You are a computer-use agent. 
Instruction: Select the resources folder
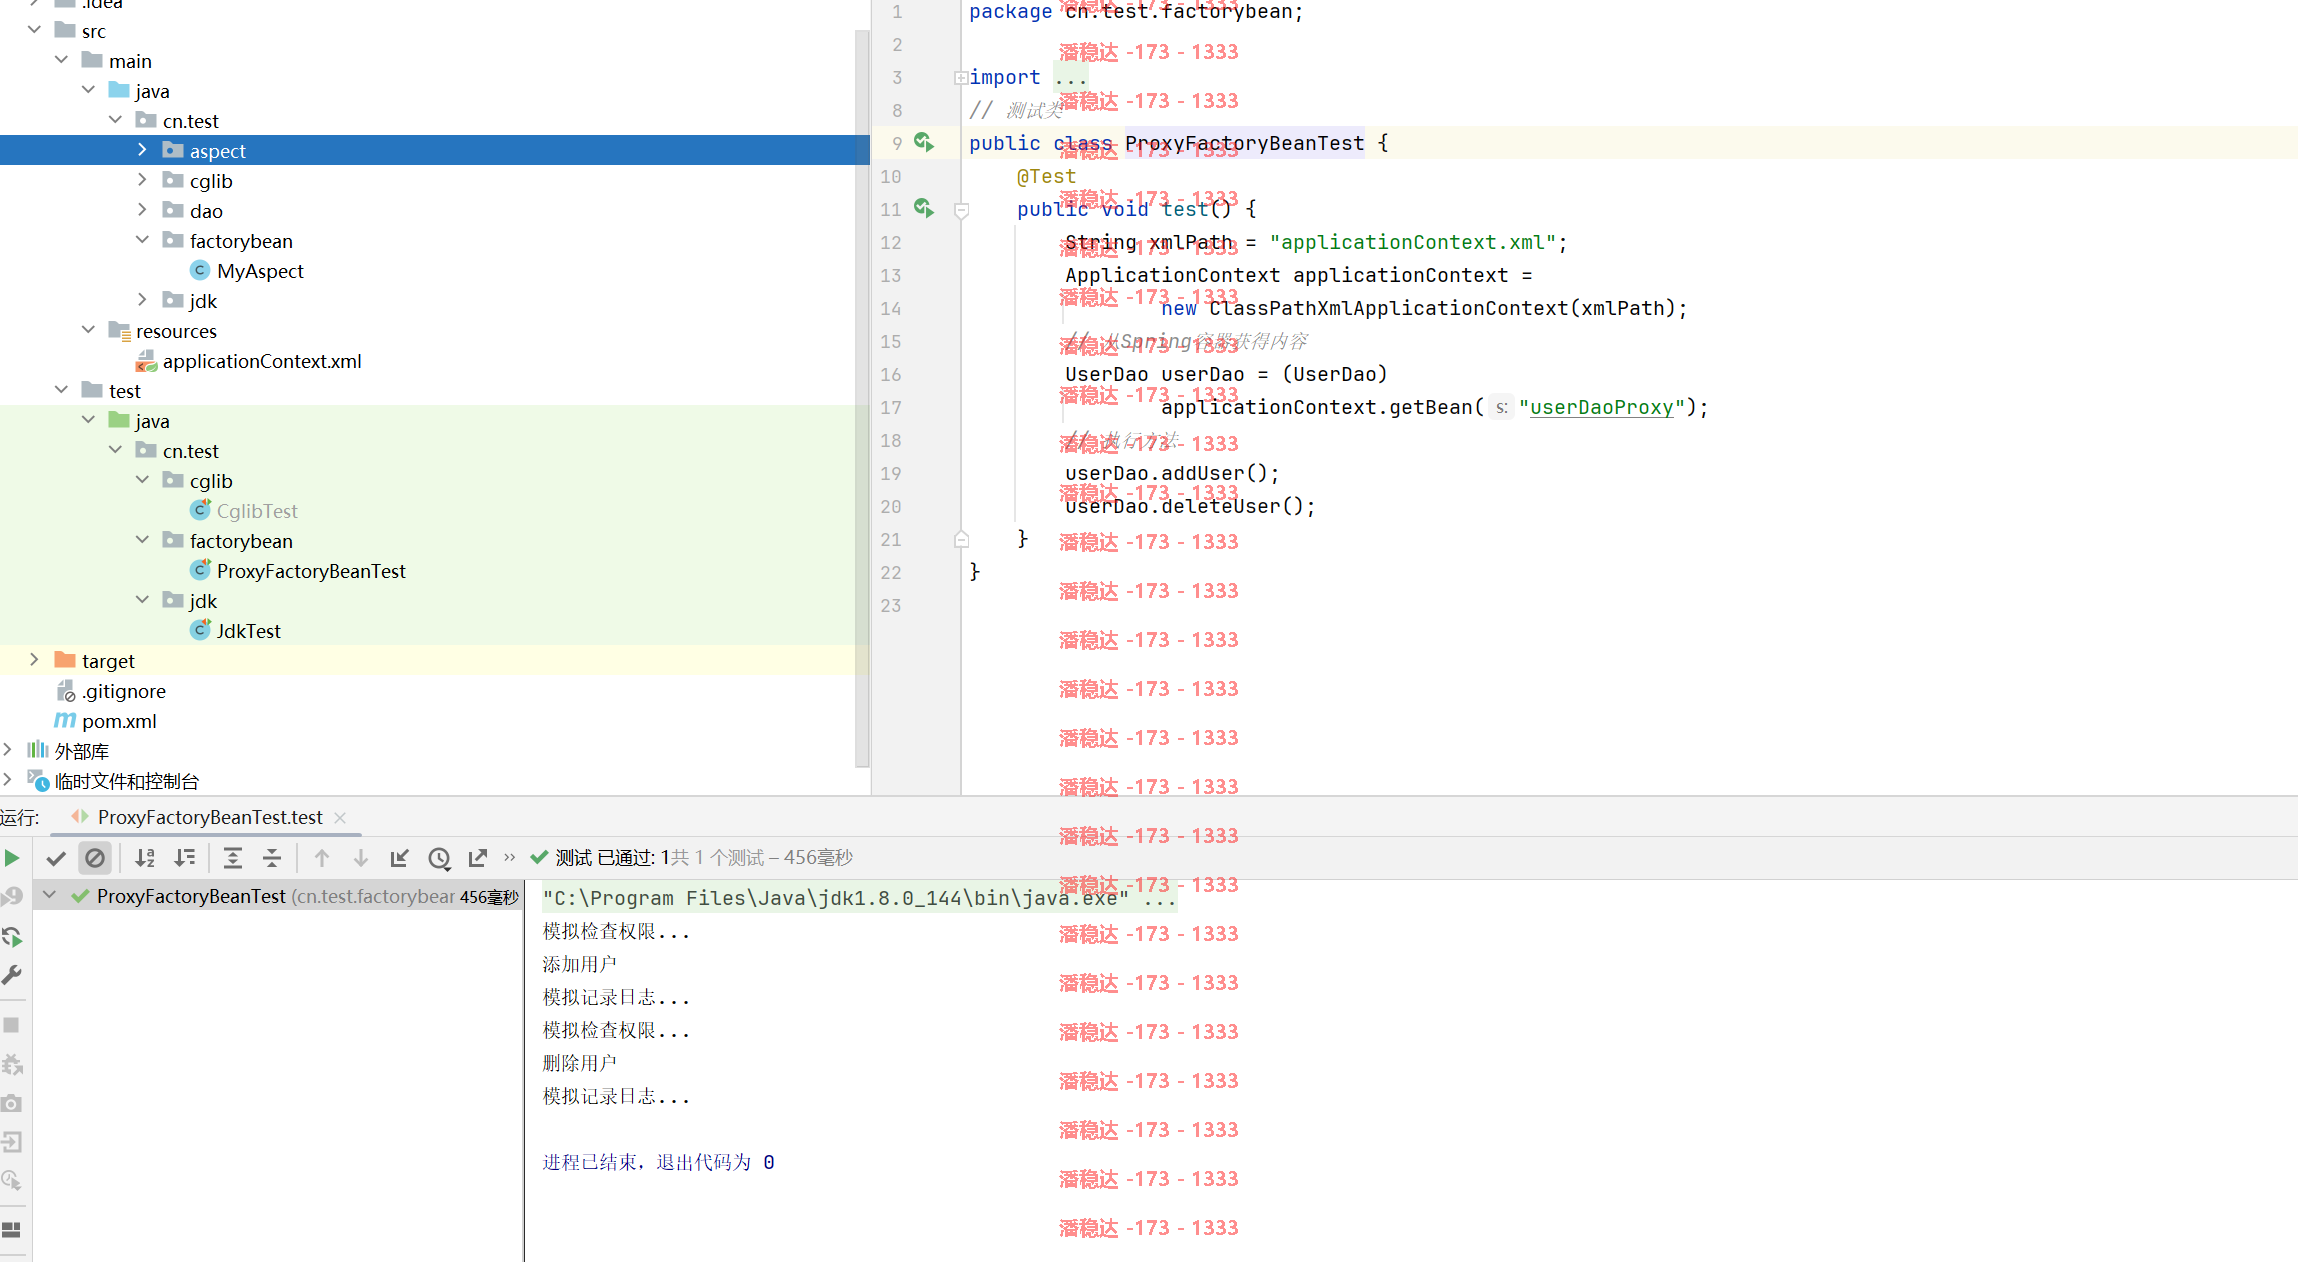point(176,331)
